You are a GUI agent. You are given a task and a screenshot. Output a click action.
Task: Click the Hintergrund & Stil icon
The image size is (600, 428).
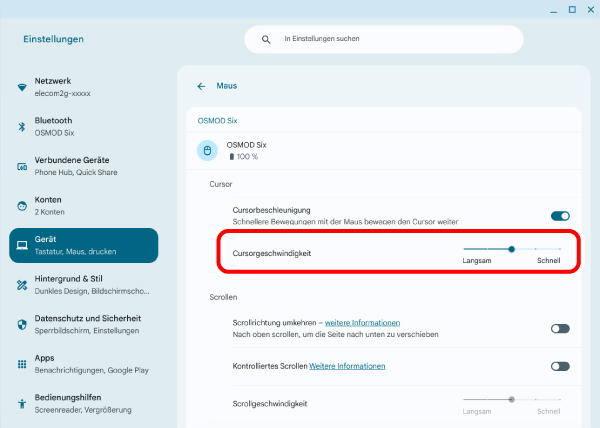(22, 284)
